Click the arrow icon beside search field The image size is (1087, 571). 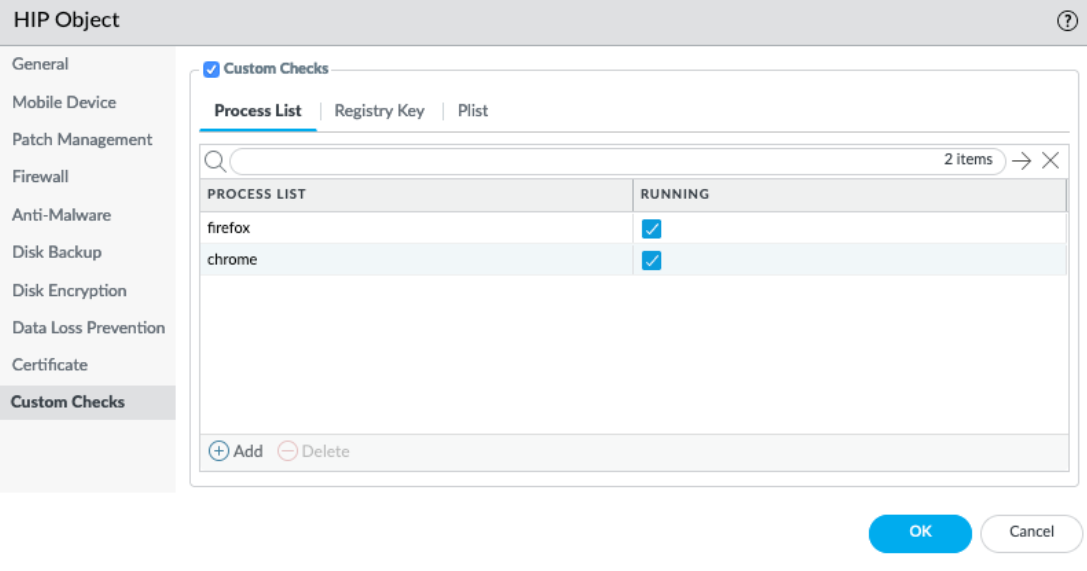pyautogui.click(x=1021, y=161)
